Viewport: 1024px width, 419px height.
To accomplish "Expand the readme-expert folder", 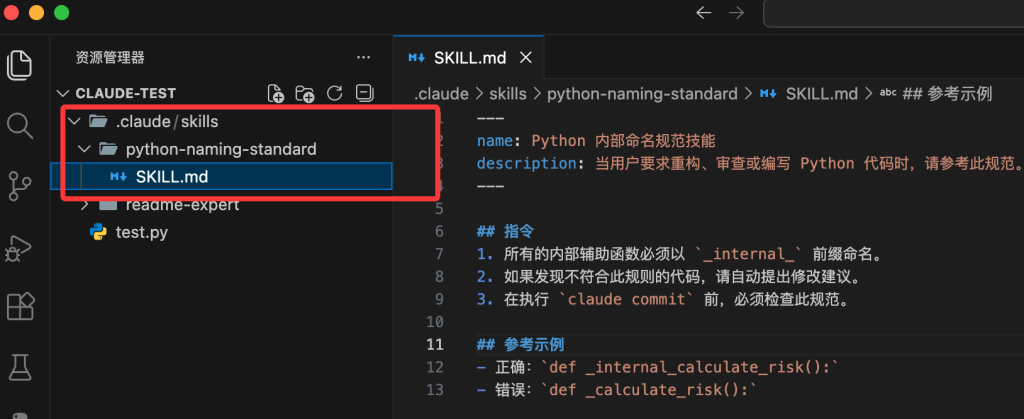I will coord(84,205).
